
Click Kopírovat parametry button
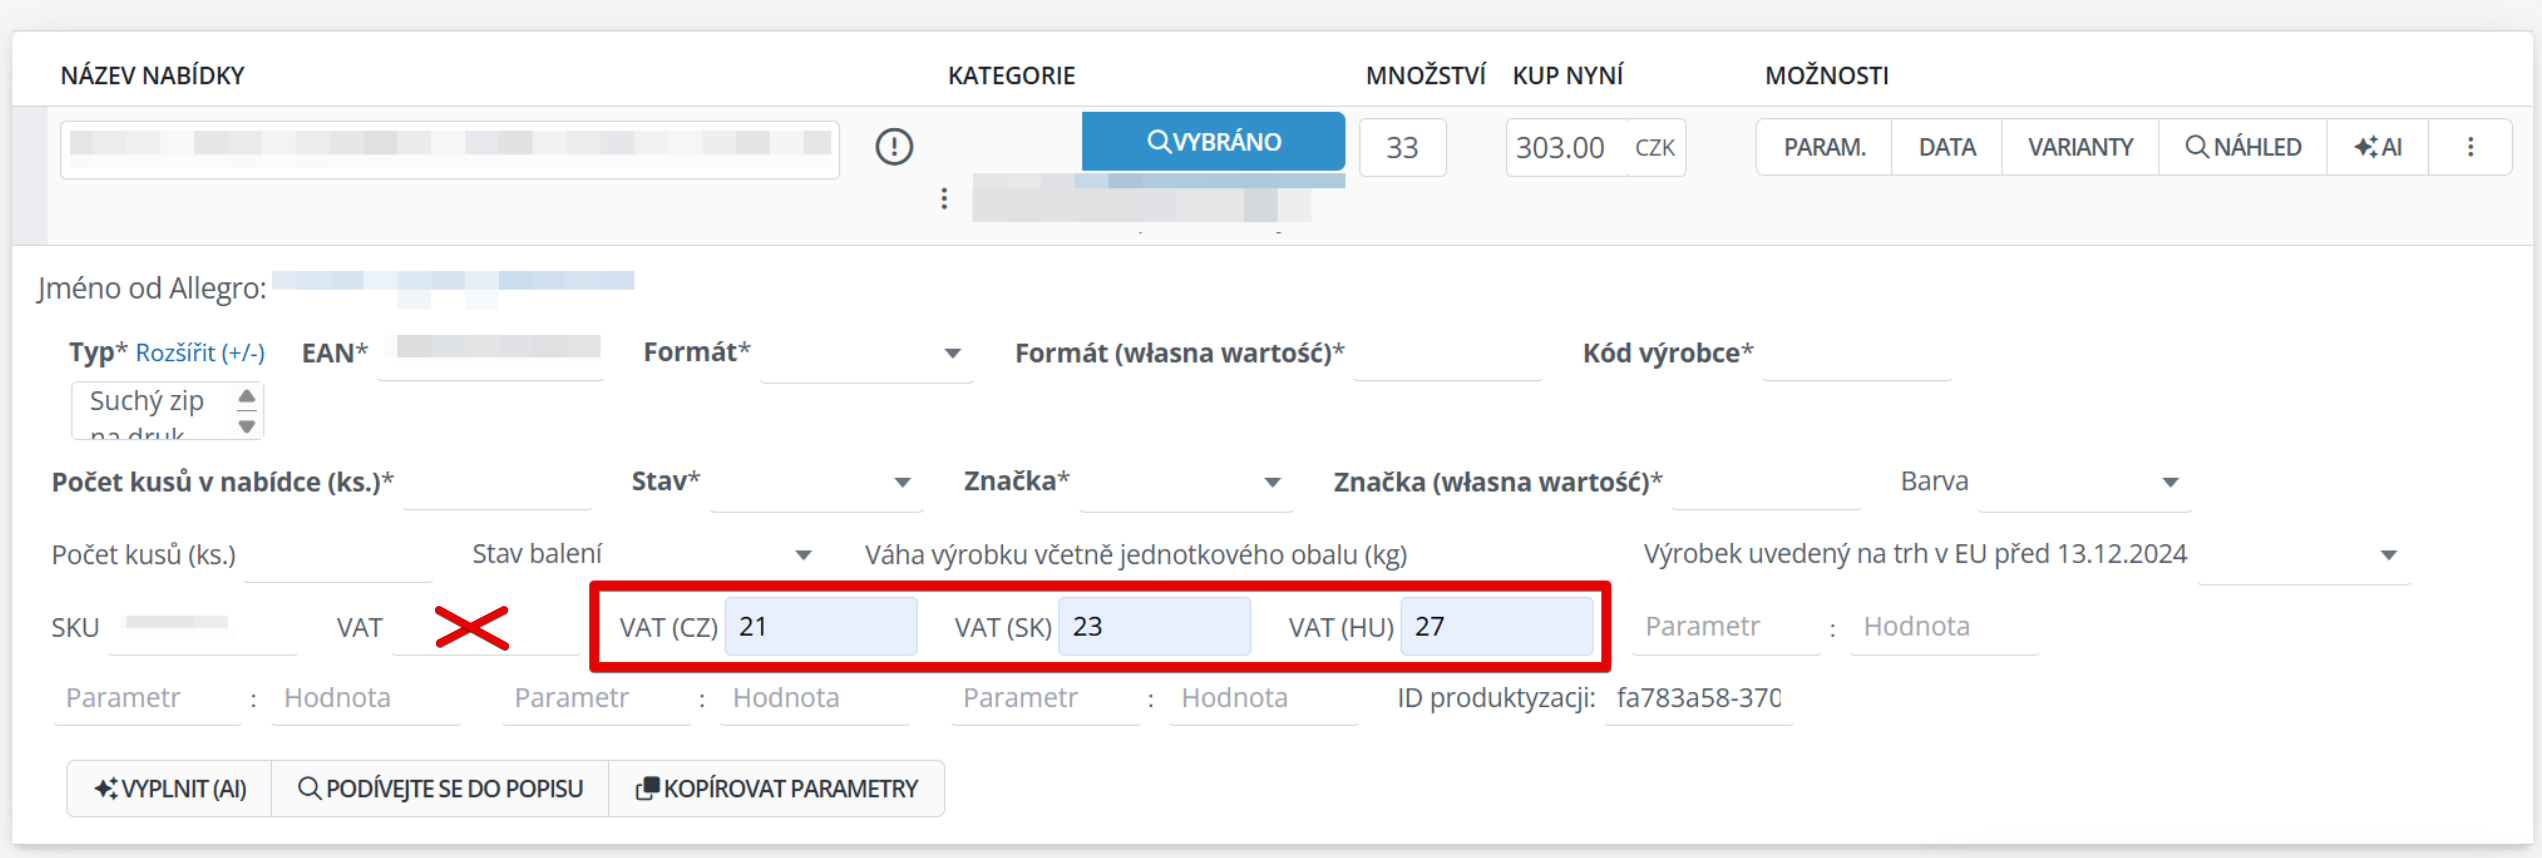tap(777, 788)
